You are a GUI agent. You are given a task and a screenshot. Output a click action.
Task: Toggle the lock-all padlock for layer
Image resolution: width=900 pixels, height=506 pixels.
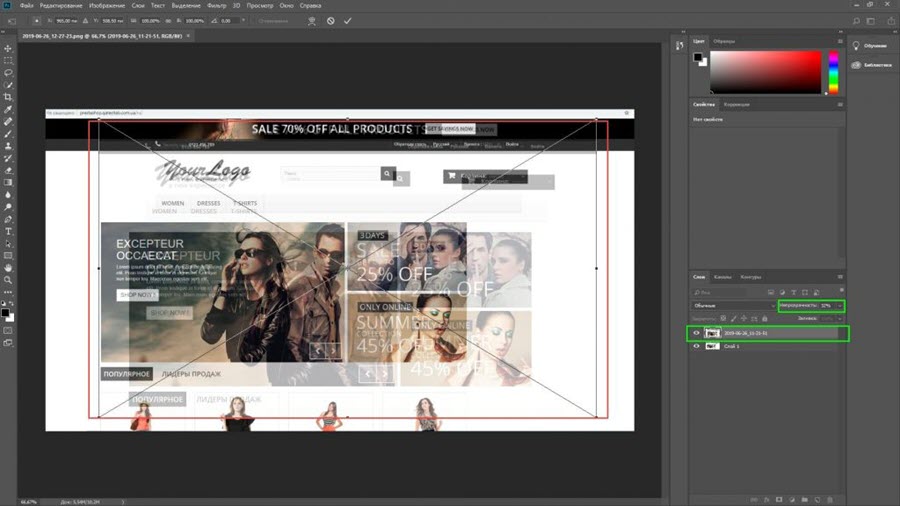pyautogui.click(x=765, y=318)
